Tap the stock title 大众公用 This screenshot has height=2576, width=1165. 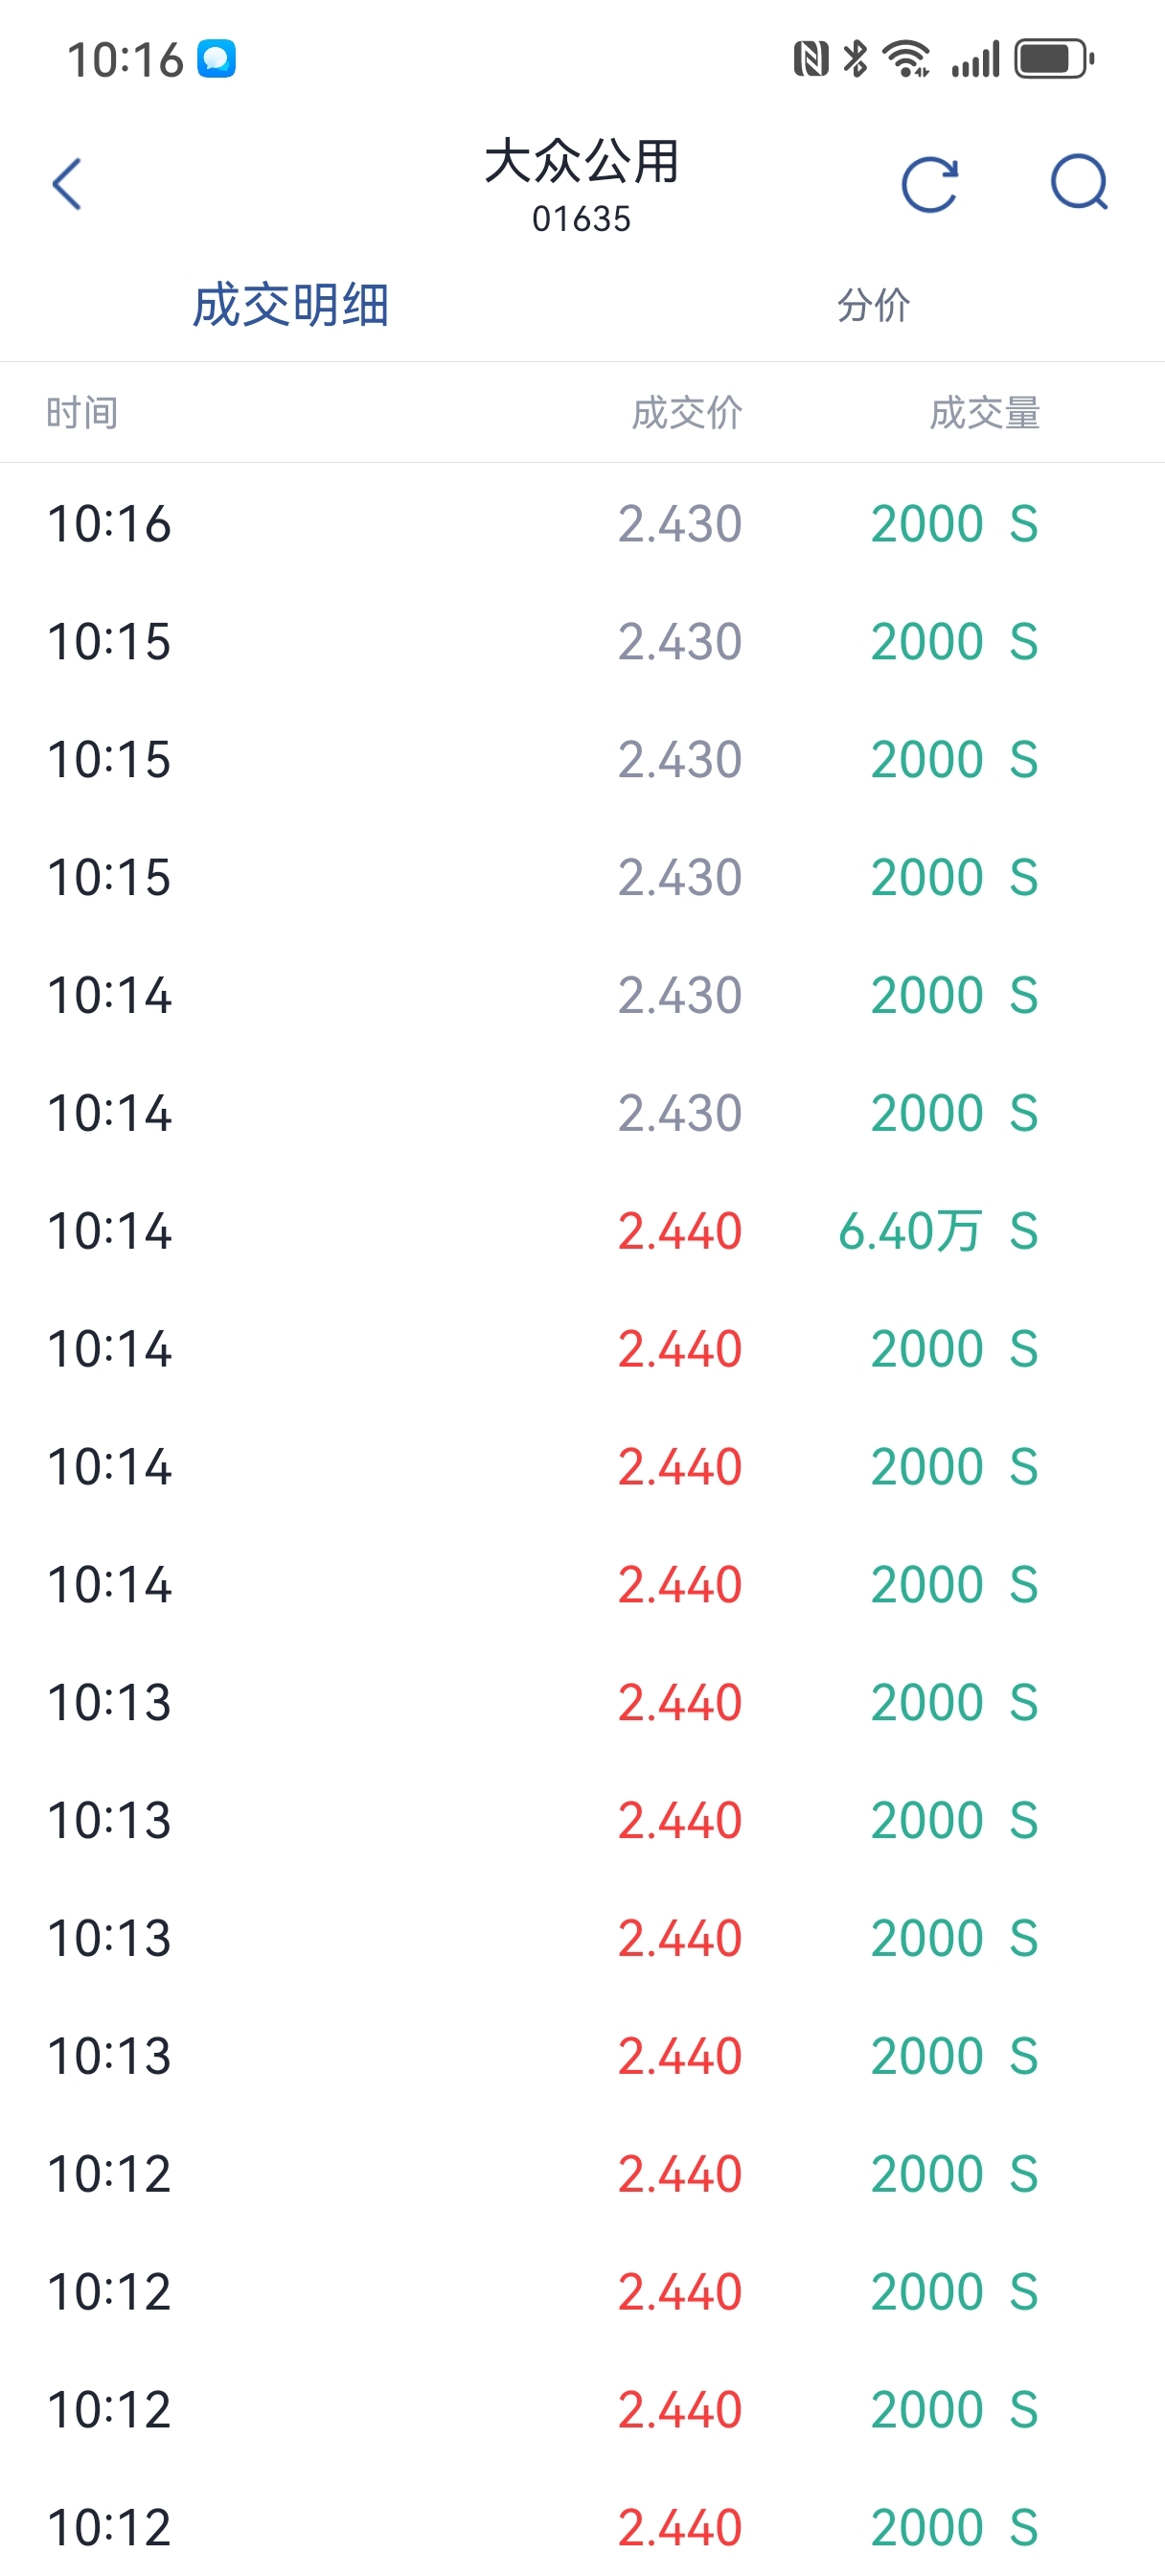tap(582, 161)
